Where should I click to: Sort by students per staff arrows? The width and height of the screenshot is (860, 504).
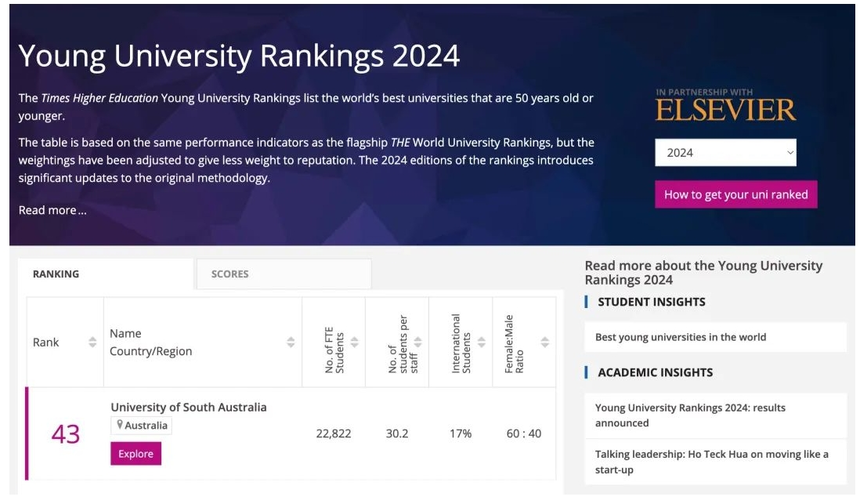418,342
